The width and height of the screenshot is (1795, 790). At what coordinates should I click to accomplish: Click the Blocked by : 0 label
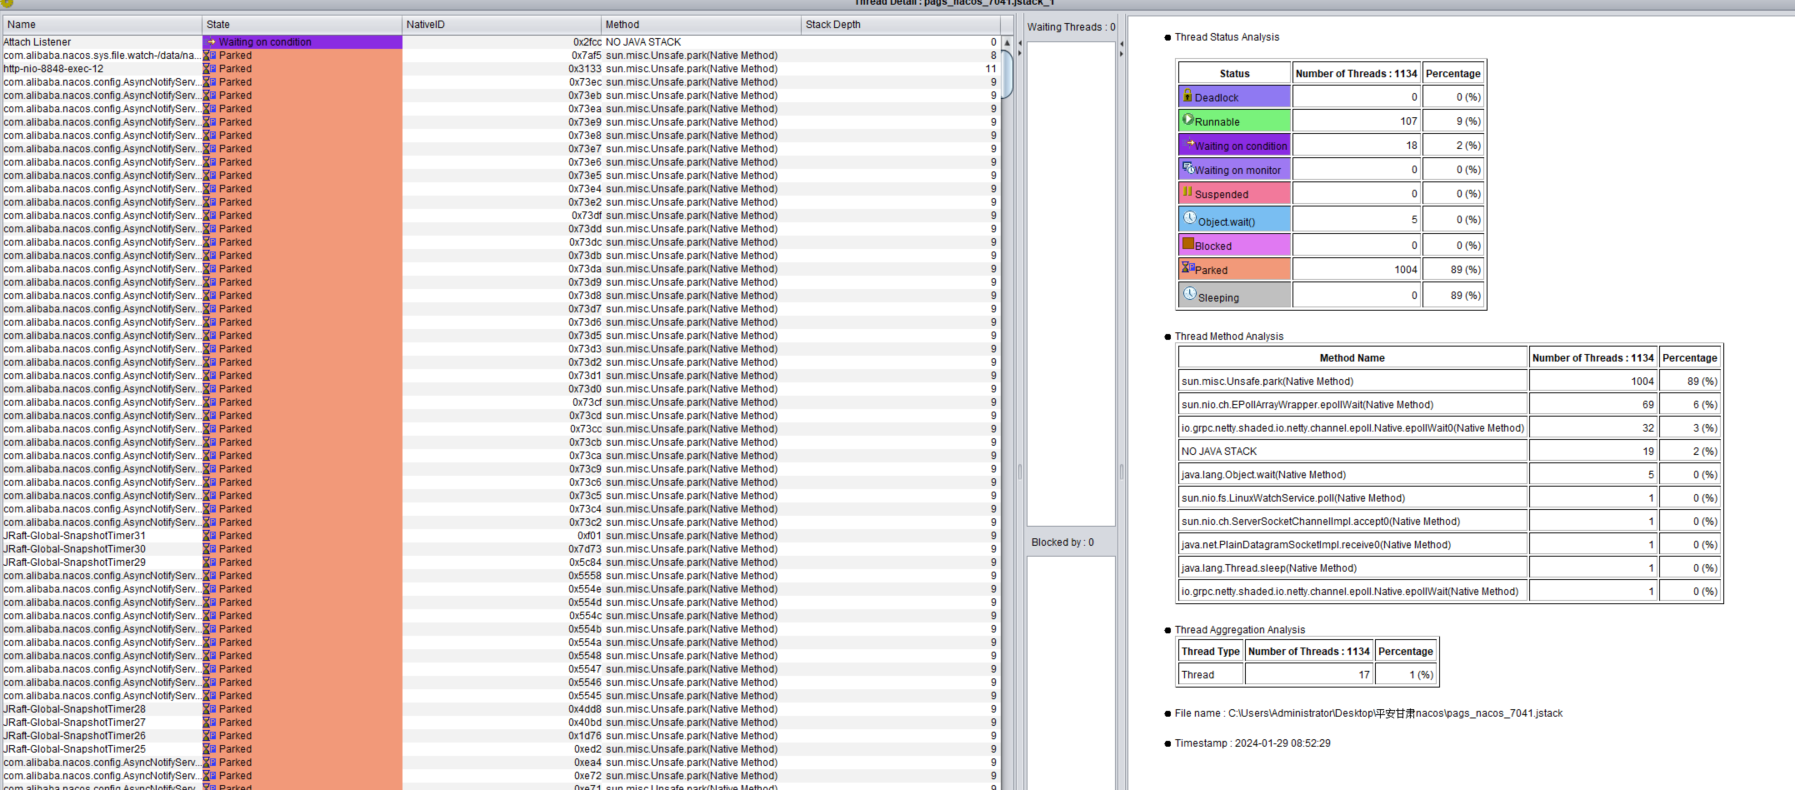coord(1062,542)
